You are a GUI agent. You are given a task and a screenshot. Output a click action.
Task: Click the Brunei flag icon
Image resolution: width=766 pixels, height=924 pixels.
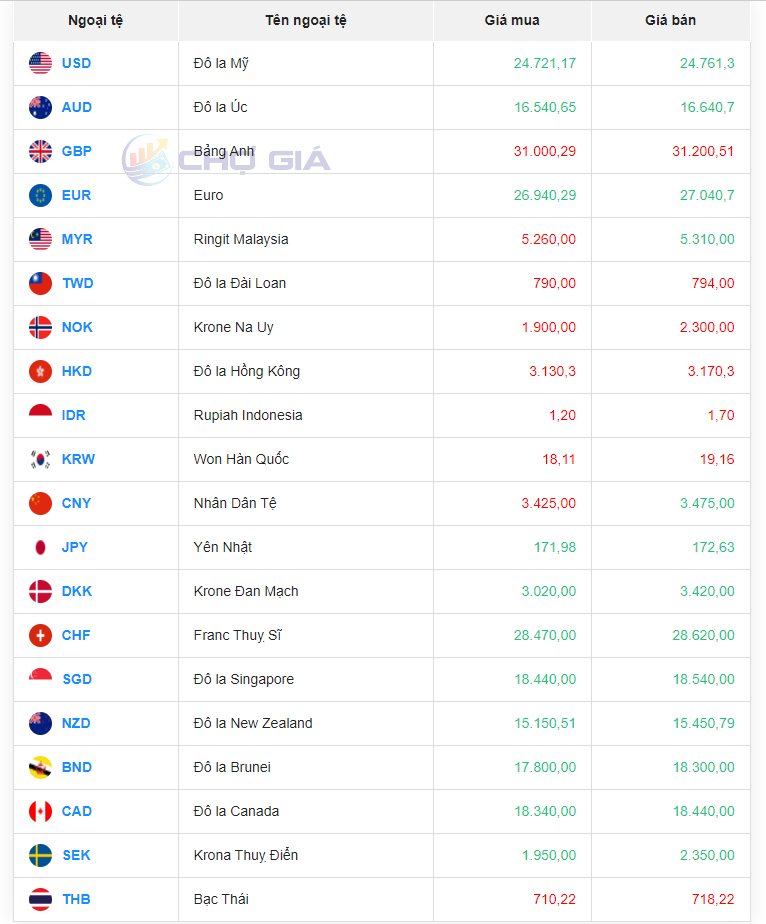(40, 767)
